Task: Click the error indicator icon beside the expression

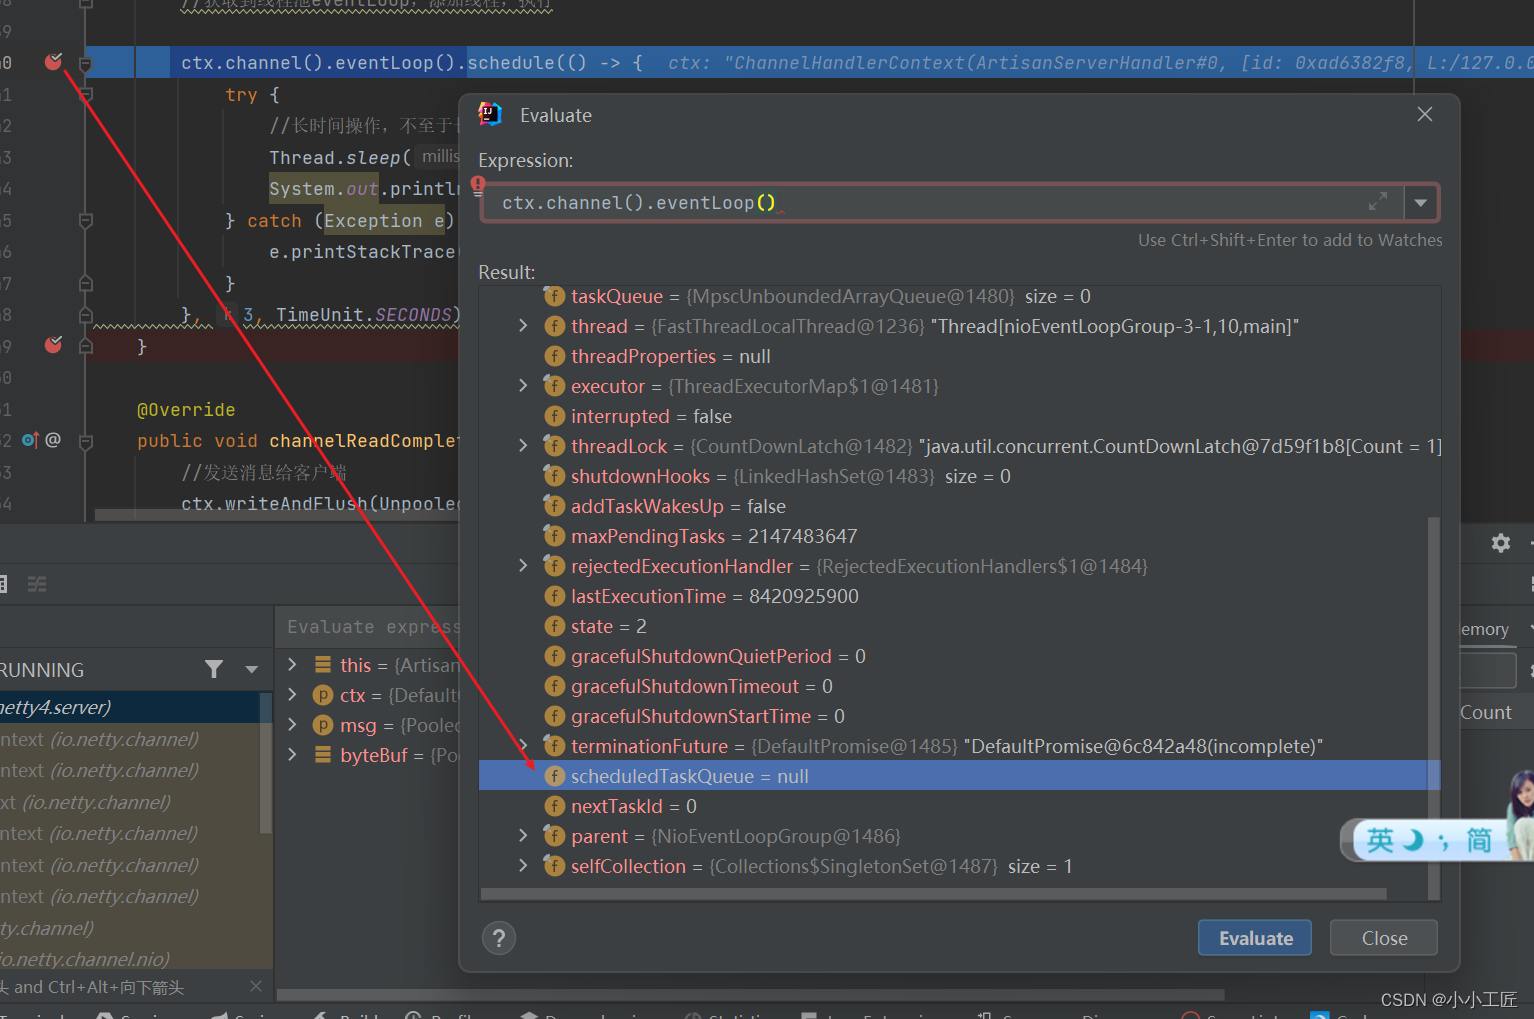Action: point(478,185)
